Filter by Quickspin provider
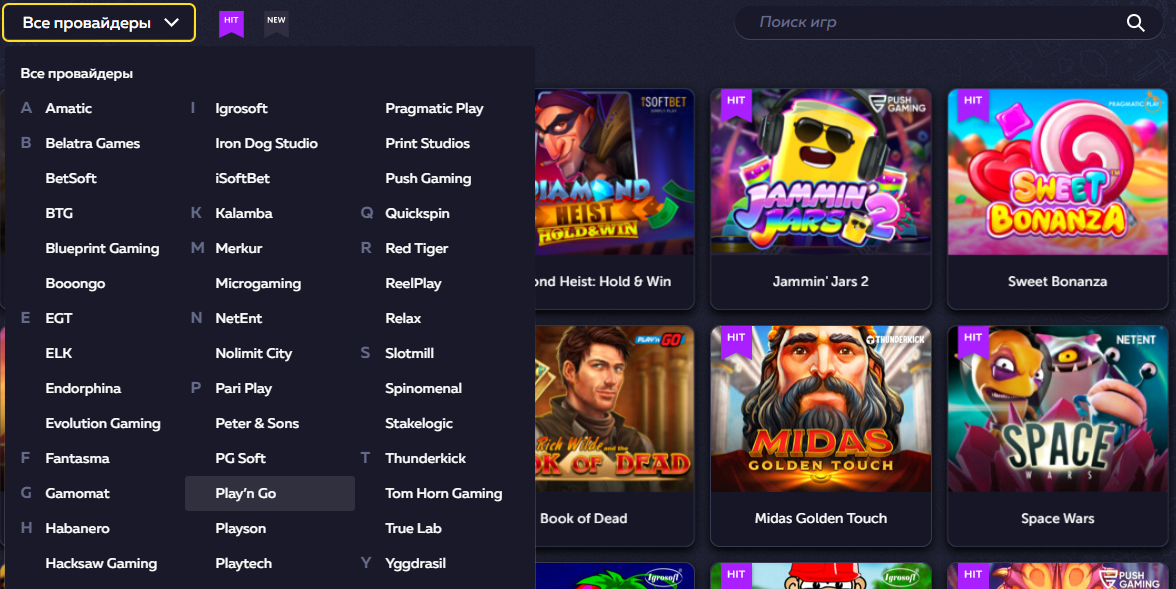The height and width of the screenshot is (589, 1176). (x=417, y=213)
